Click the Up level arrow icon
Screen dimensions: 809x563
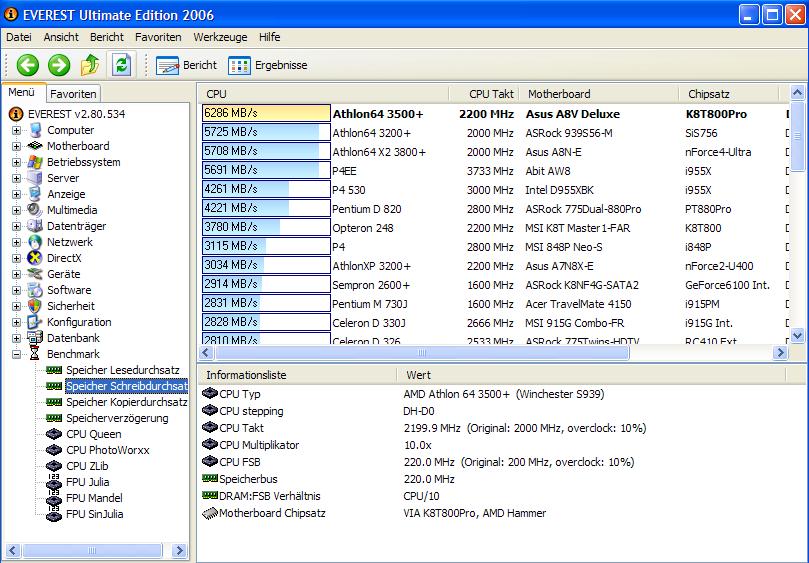[90, 65]
